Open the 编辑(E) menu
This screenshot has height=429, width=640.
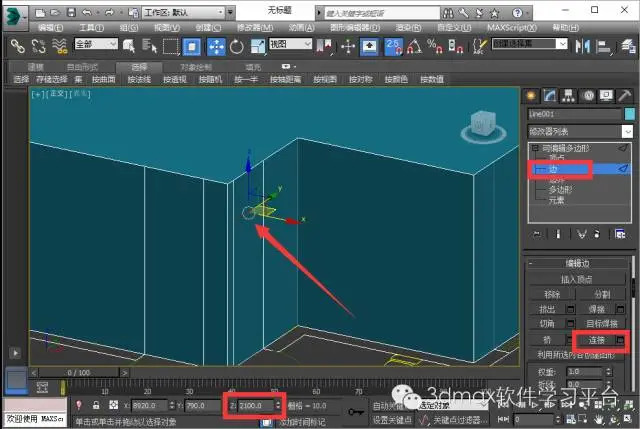pyautogui.click(x=51, y=28)
